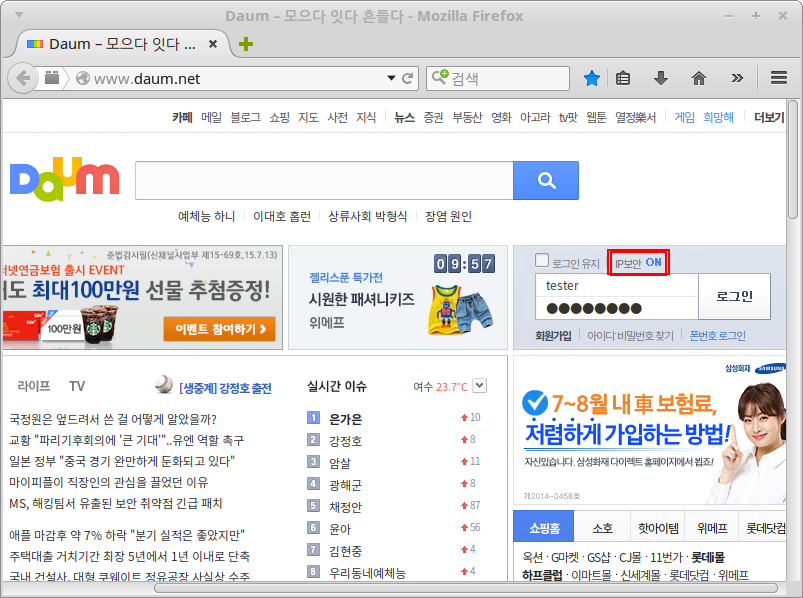Open the address bar history dropdown
The image size is (803, 598).
[391, 78]
